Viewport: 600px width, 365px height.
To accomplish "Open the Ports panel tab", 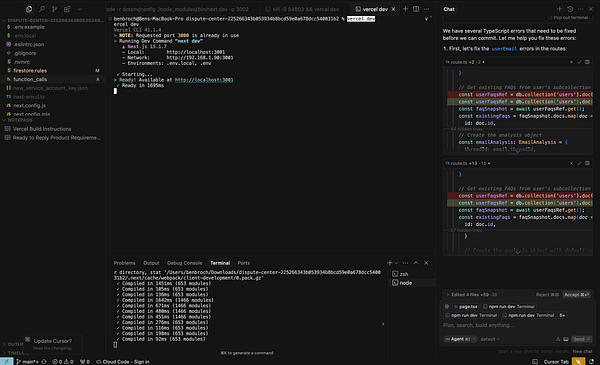I will pyautogui.click(x=243, y=263).
